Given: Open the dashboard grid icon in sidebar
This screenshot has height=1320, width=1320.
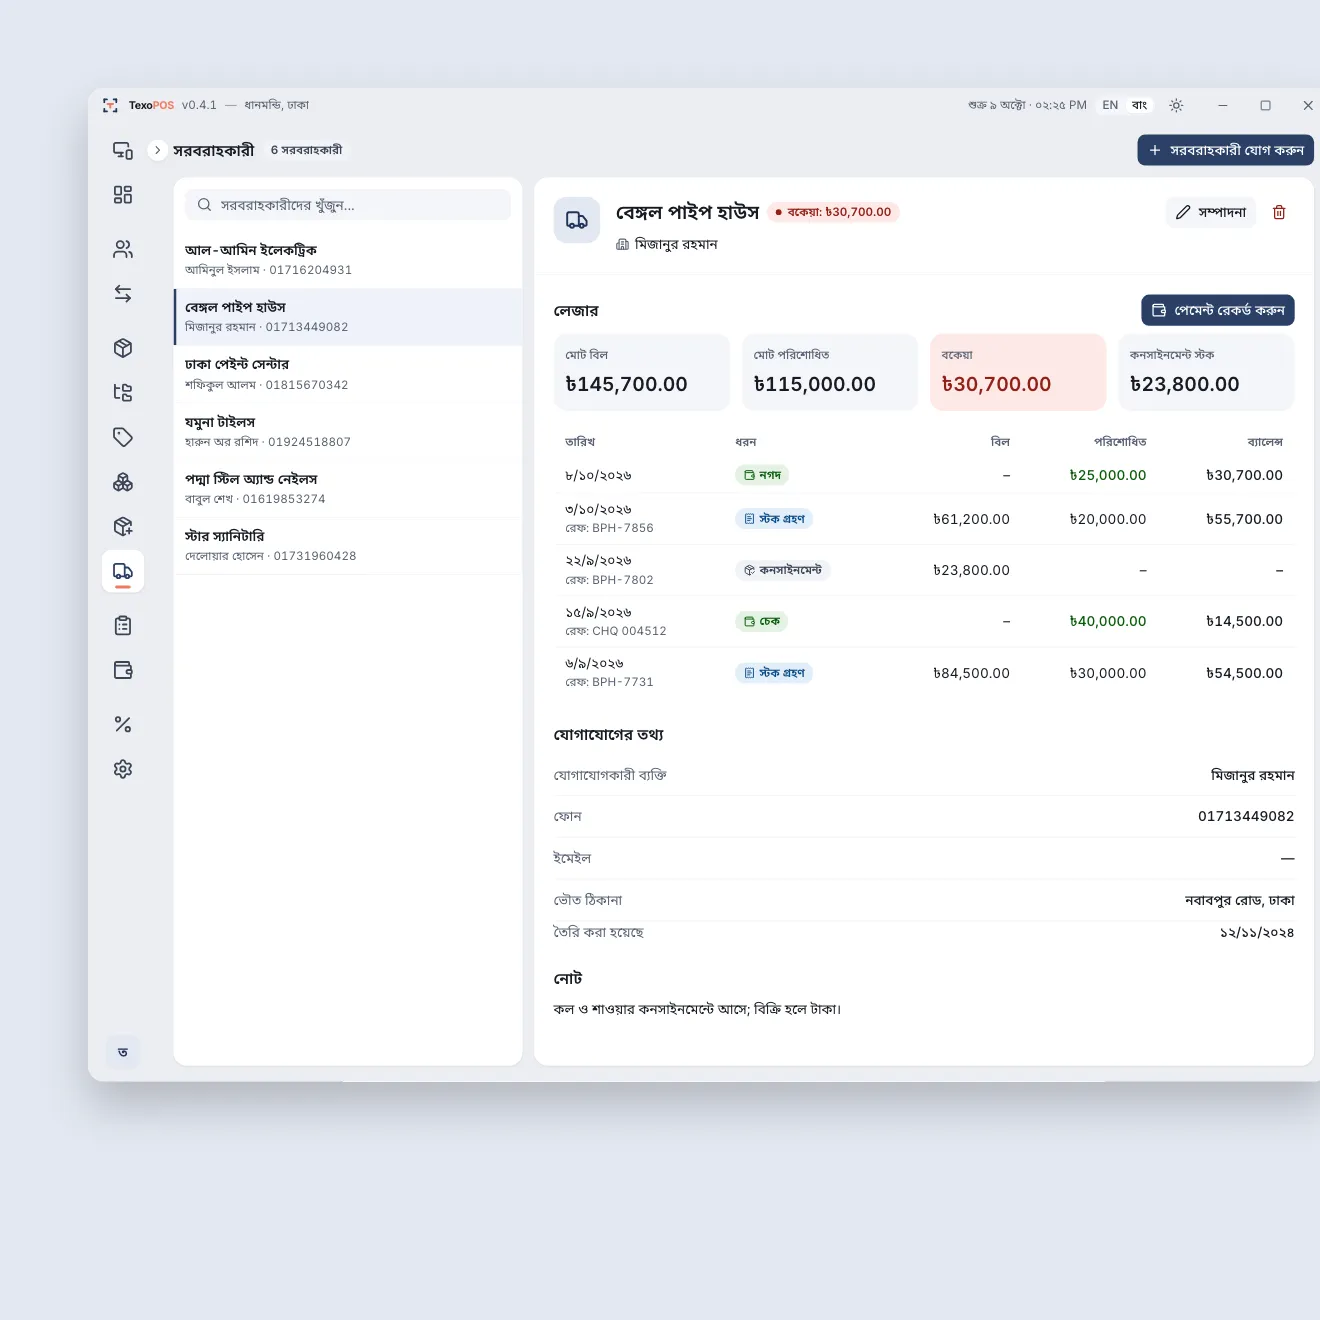Looking at the screenshot, I should click(x=123, y=195).
